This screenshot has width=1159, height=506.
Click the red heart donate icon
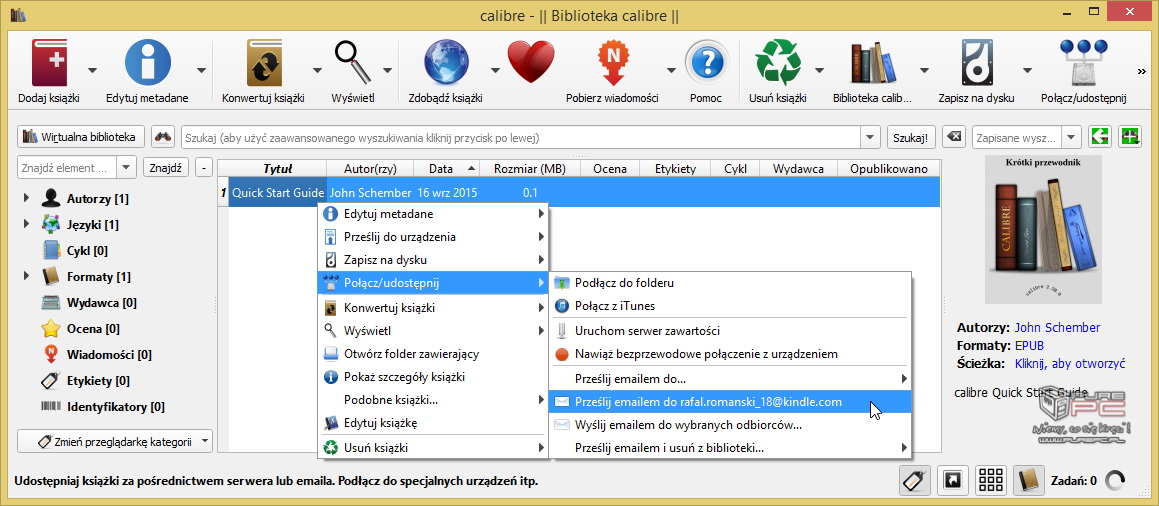(531, 62)
